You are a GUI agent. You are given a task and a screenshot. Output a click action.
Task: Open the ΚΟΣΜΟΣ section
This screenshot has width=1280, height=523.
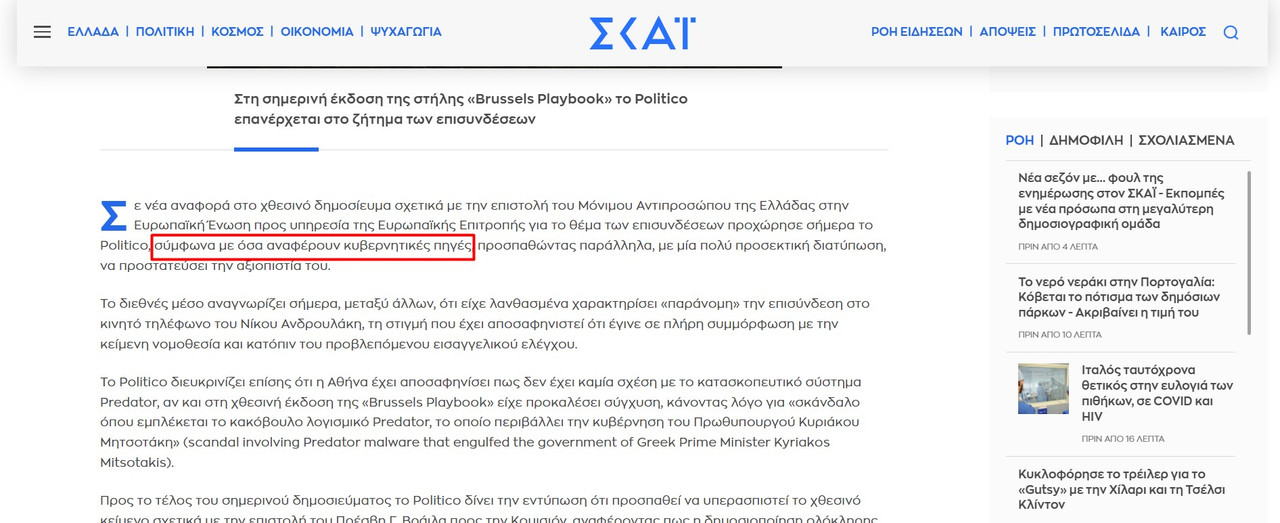coord(237,32)
